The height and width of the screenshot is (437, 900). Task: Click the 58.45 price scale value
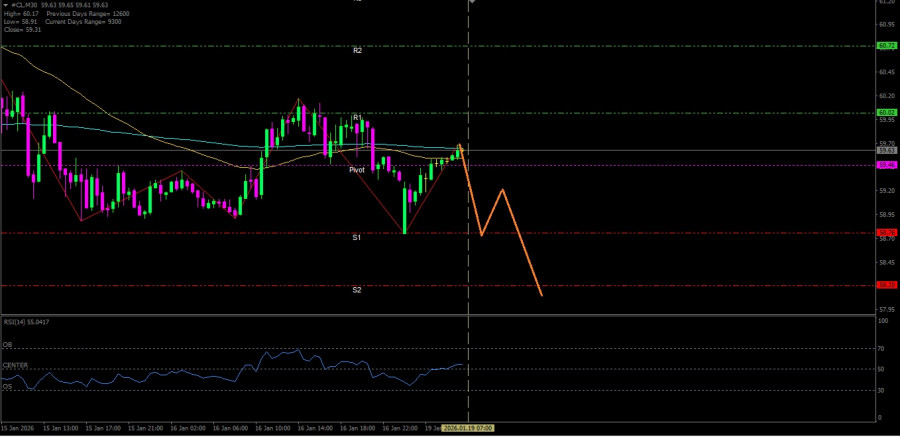[x=887, y=262]
